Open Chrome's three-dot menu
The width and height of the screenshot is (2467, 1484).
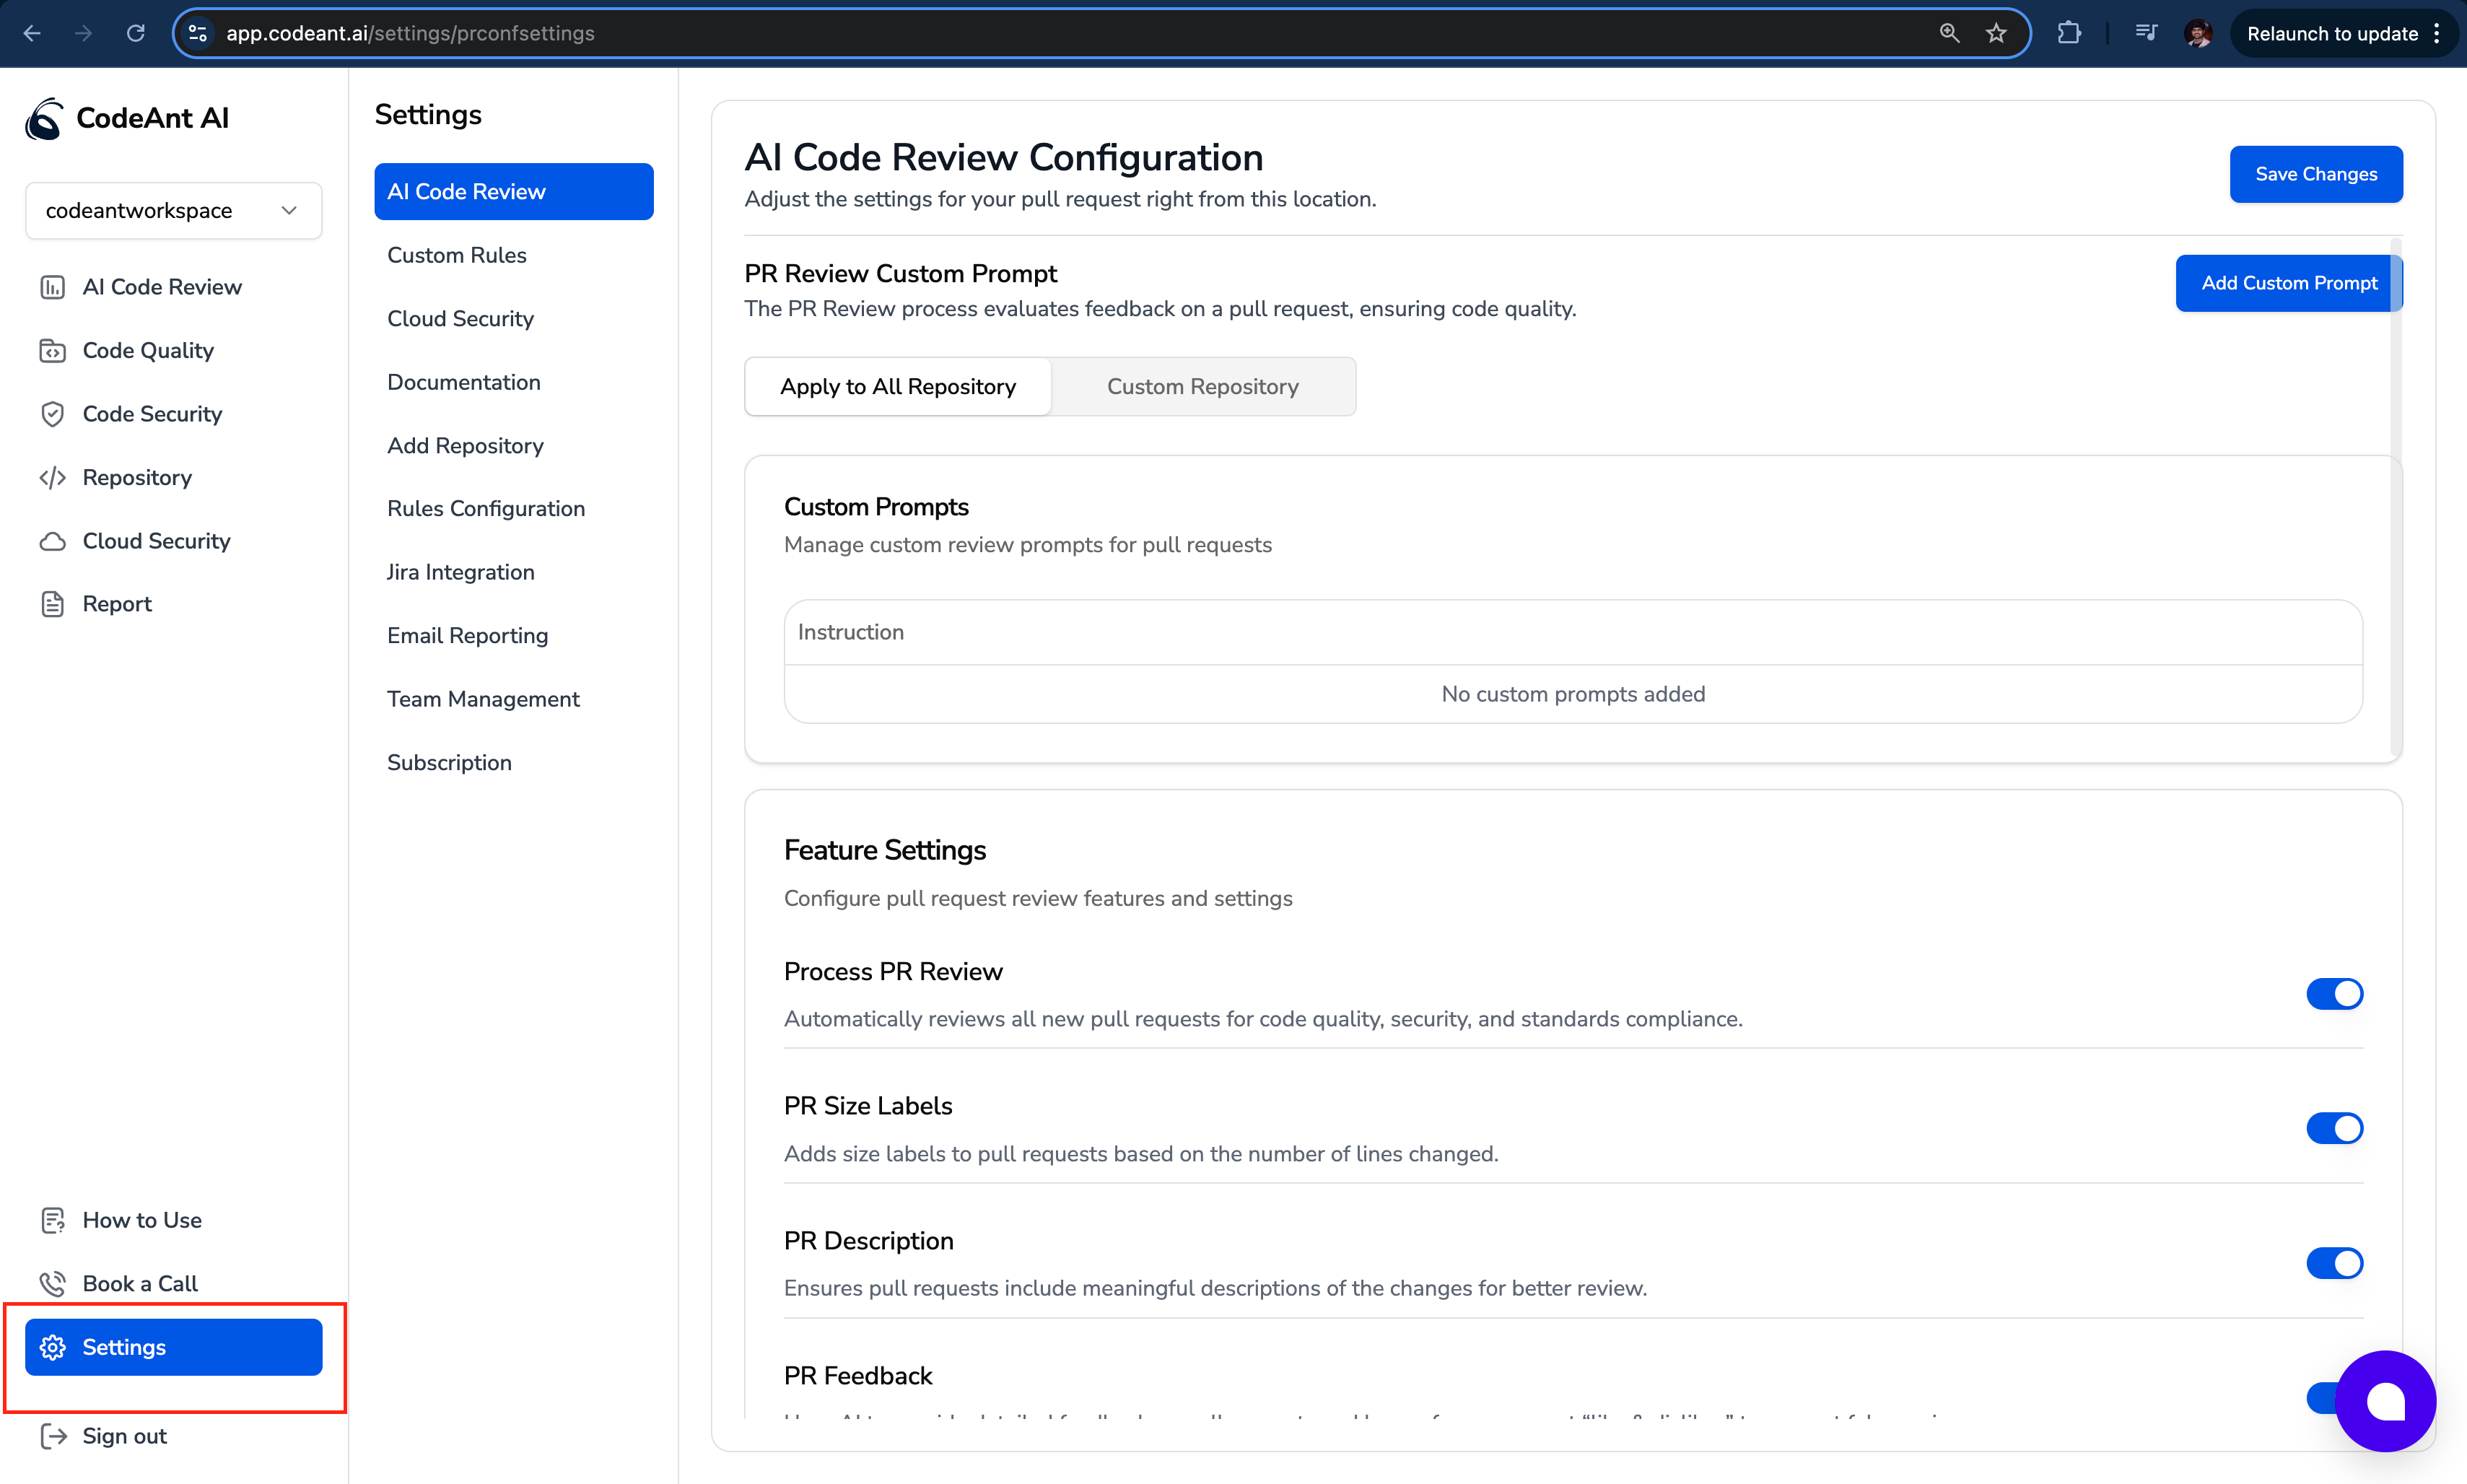click(2438, 33)
